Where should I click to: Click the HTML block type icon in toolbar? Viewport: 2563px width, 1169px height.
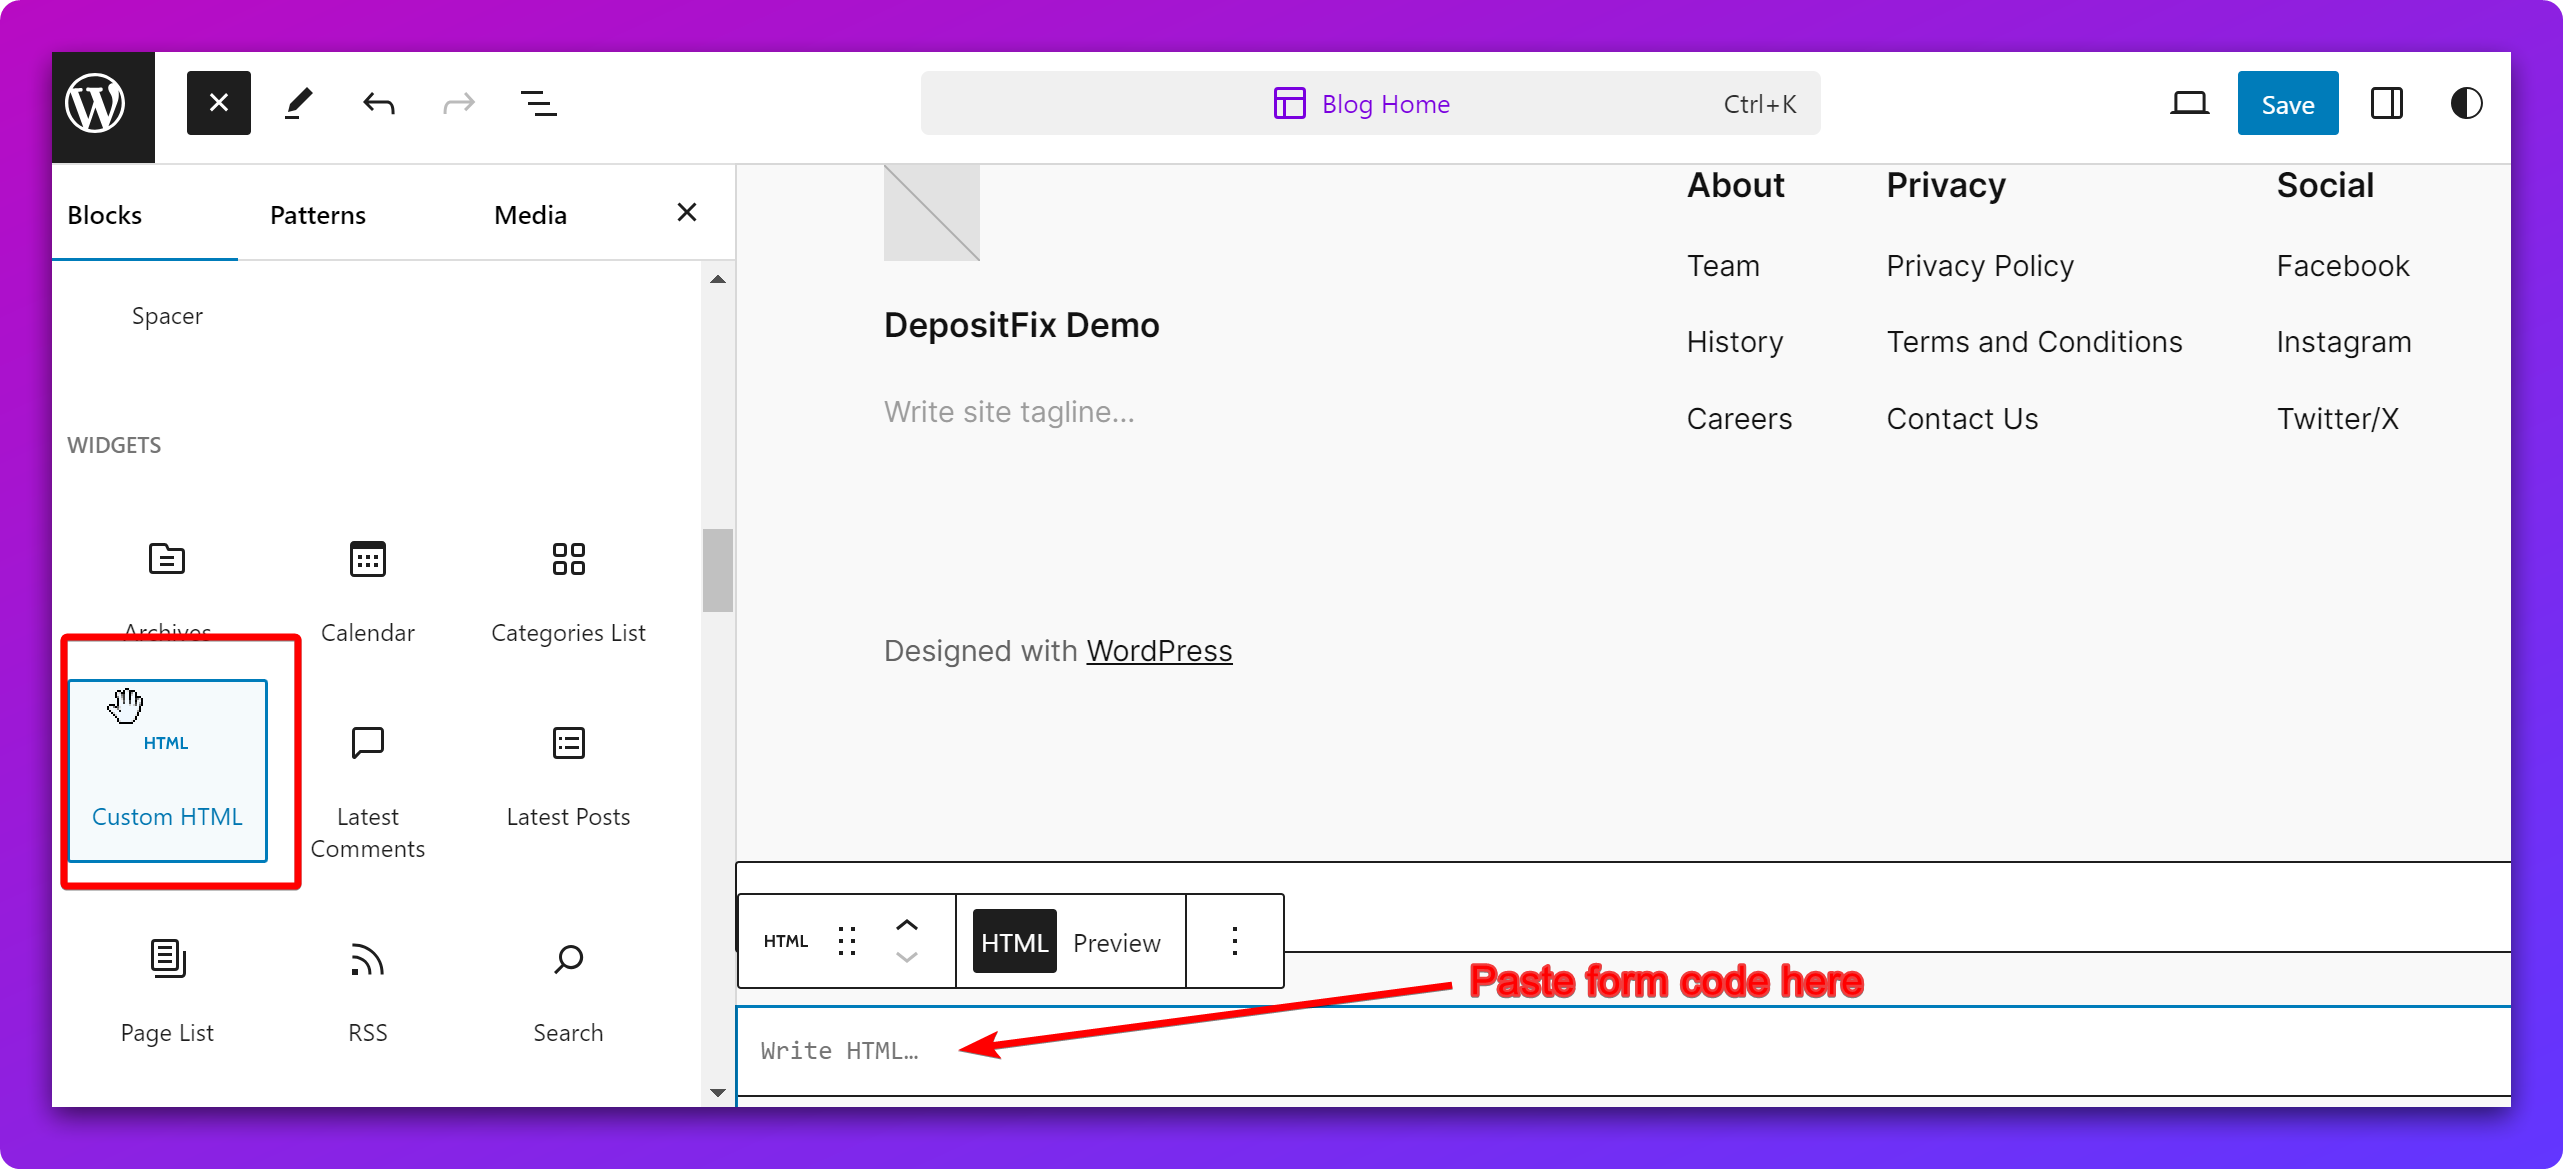786,941
